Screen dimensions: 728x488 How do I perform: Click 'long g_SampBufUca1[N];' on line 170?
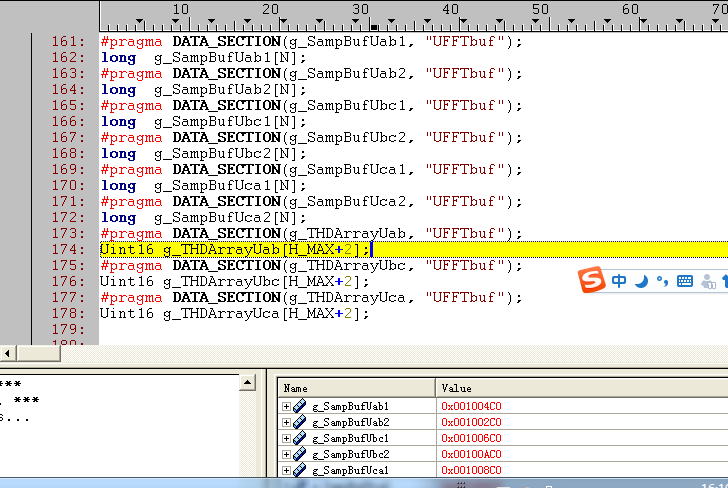203,186
